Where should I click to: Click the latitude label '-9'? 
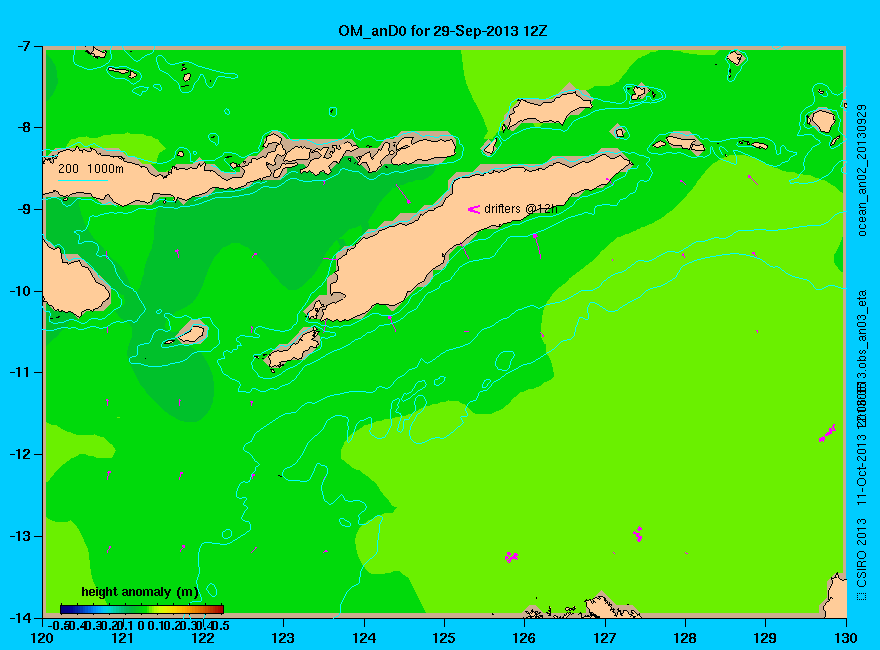click(24, 209)
